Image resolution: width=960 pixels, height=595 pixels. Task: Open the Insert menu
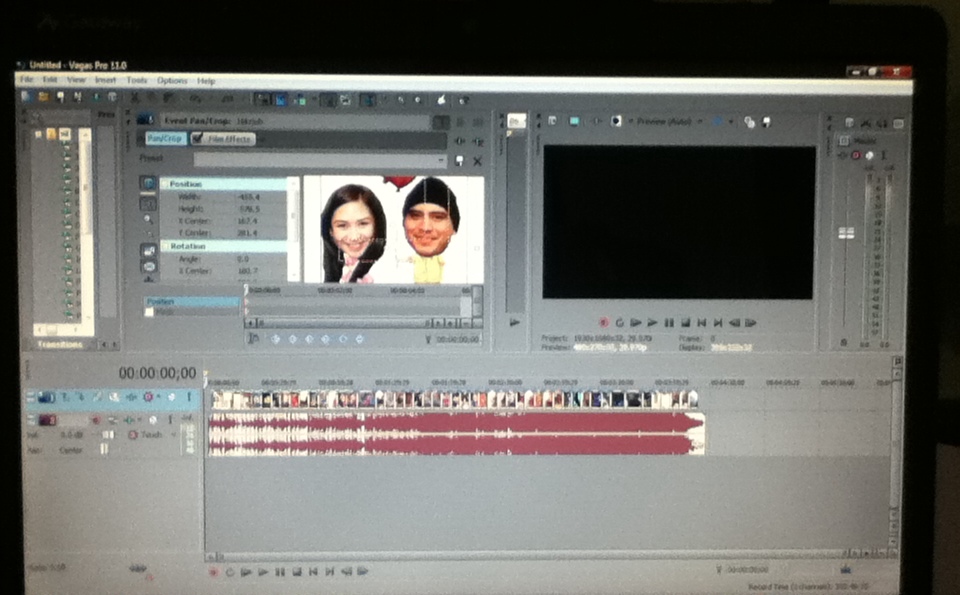pos(105,80)
